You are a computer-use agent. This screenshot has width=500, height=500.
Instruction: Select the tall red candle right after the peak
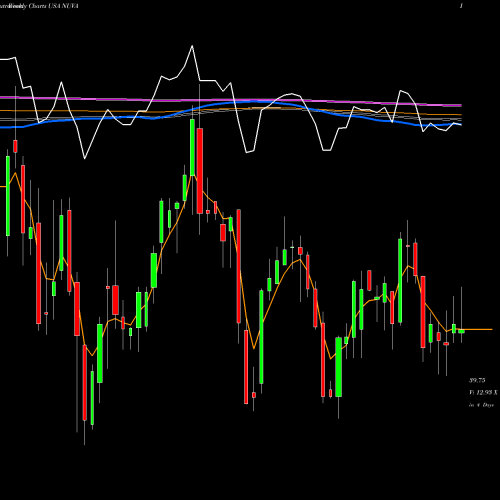(x=200, y=171)
